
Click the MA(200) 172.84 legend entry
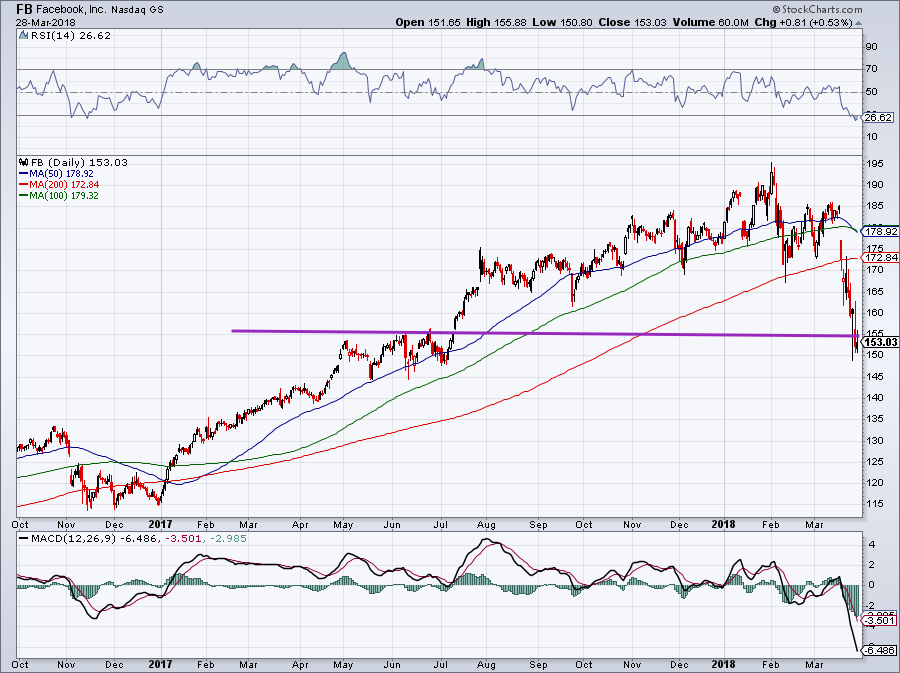tap(59, 185)
